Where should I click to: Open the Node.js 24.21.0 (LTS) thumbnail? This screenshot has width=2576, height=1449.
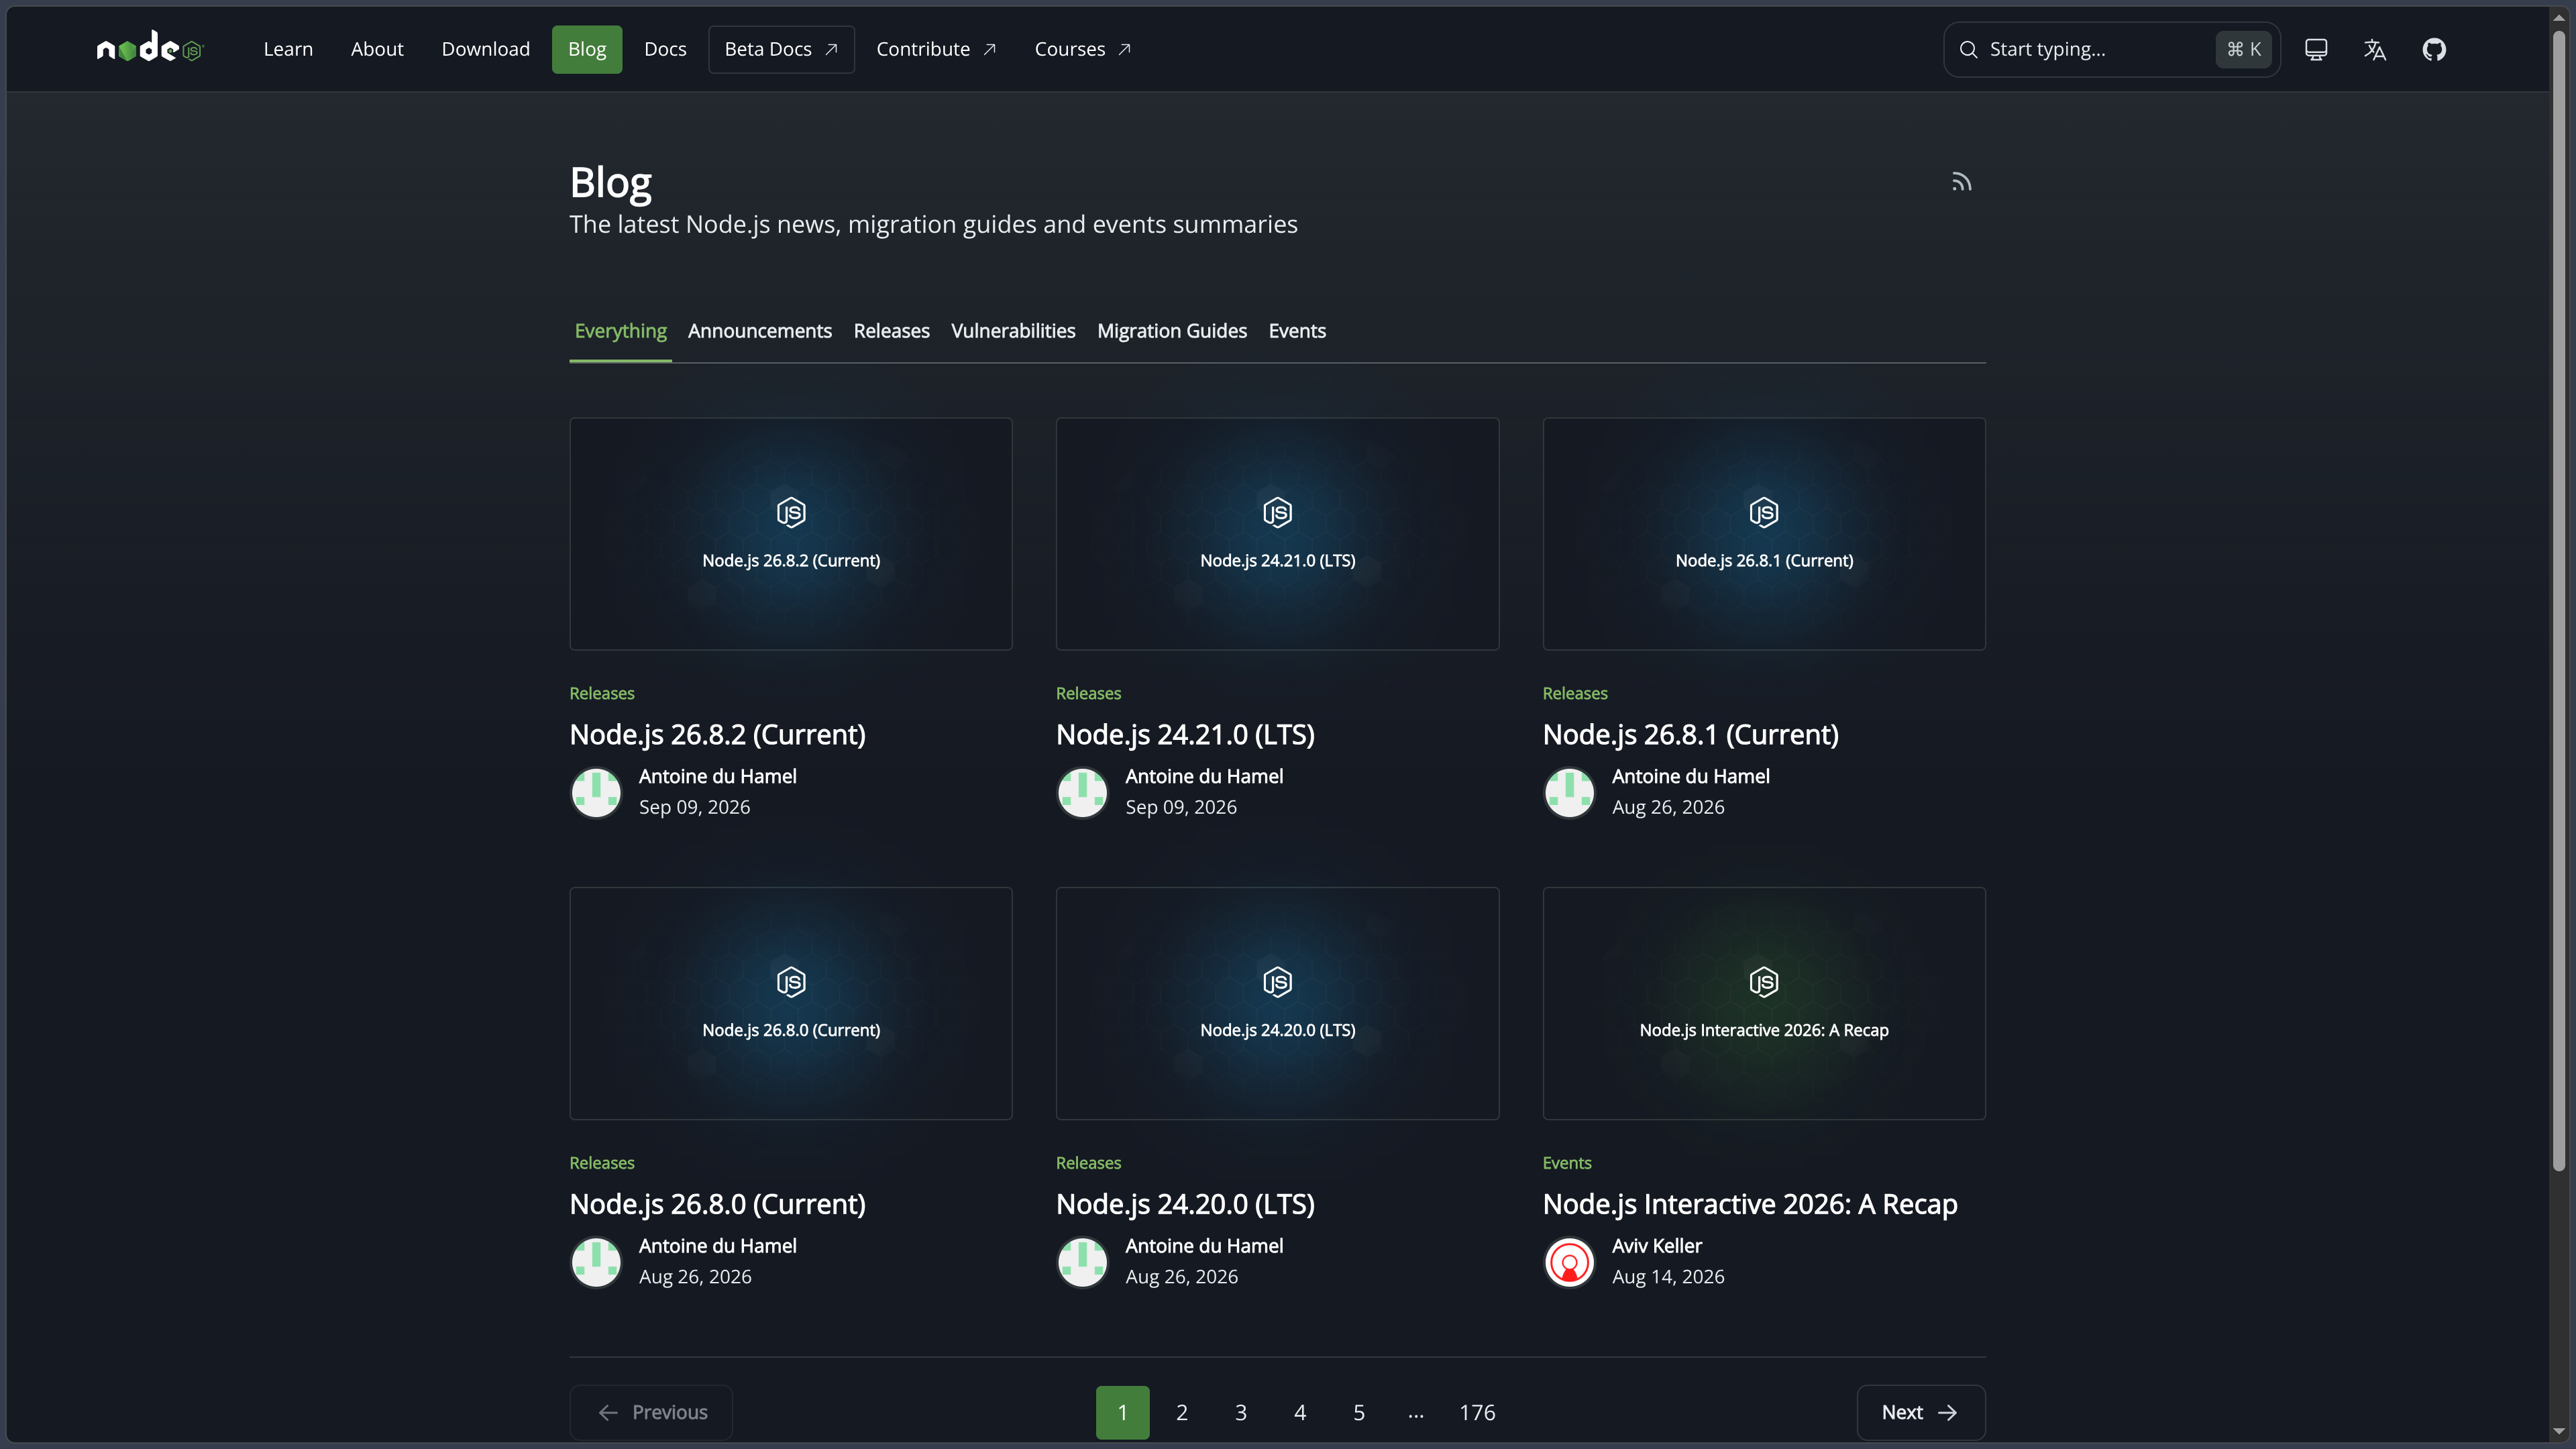coord(1277,534)
